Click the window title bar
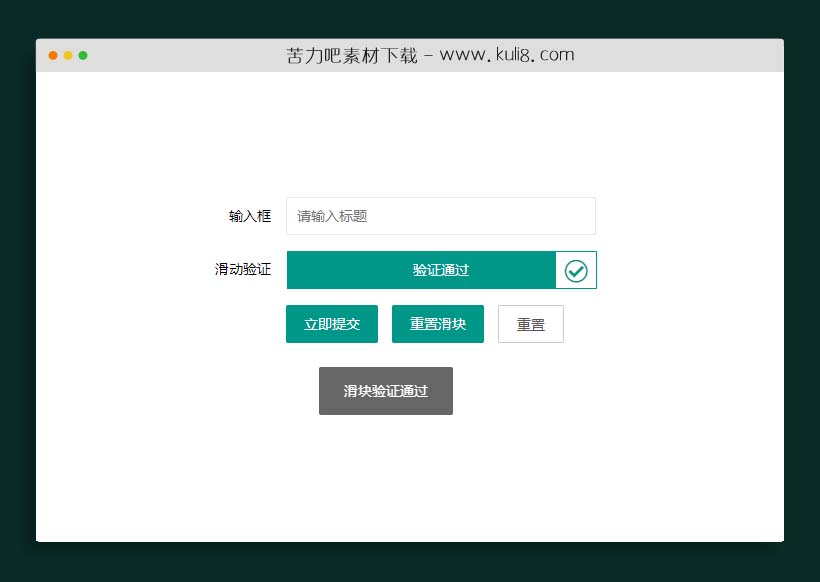 [410, 55]
